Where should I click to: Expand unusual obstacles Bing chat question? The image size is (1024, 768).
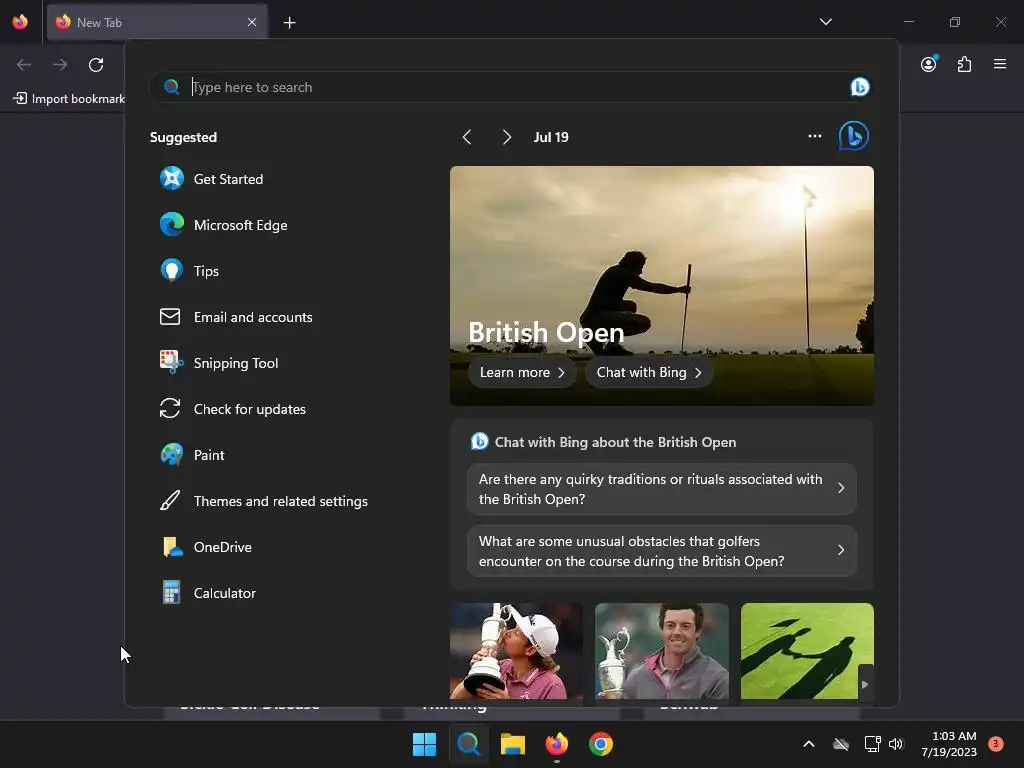pos(662,551)
